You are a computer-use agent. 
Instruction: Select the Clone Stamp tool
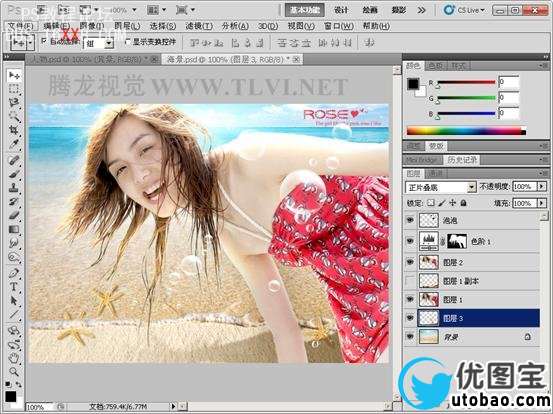tap(14, 188)
